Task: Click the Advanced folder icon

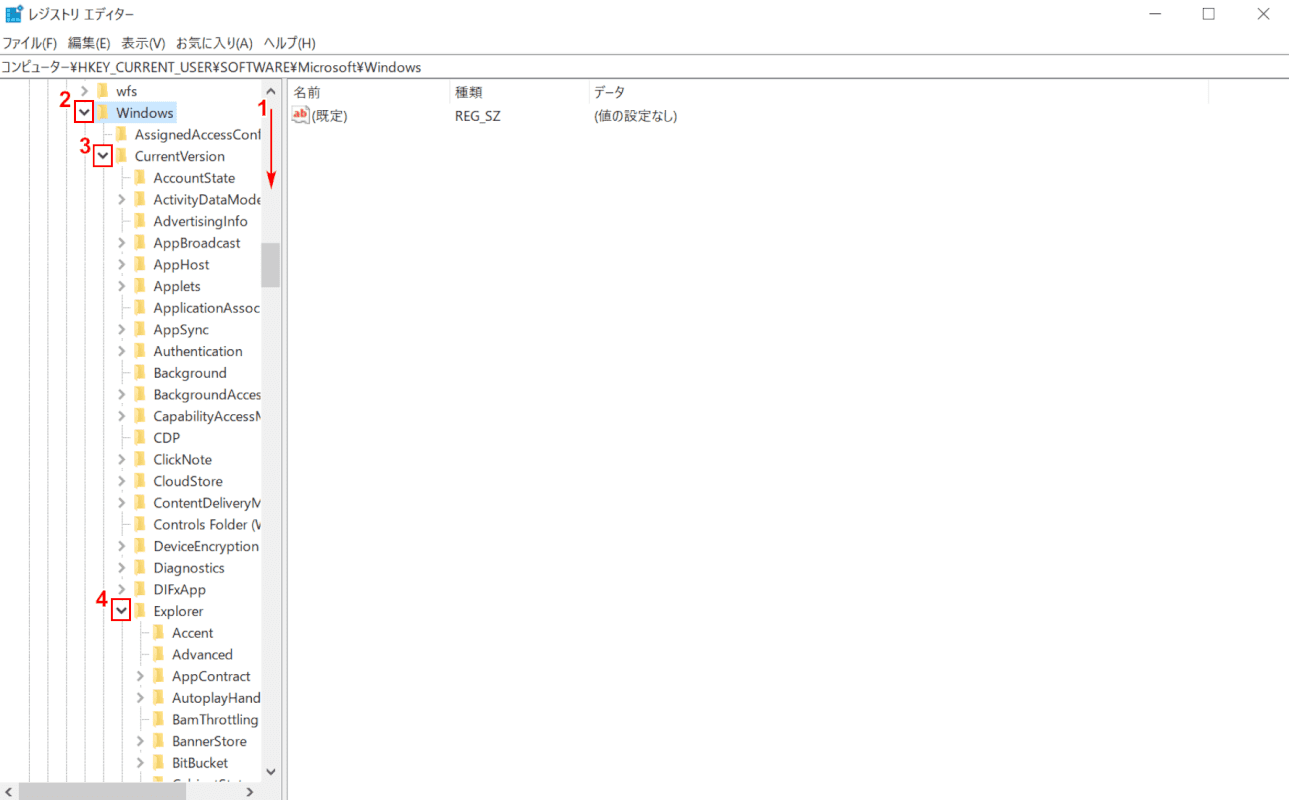Action: click(158, 655)
